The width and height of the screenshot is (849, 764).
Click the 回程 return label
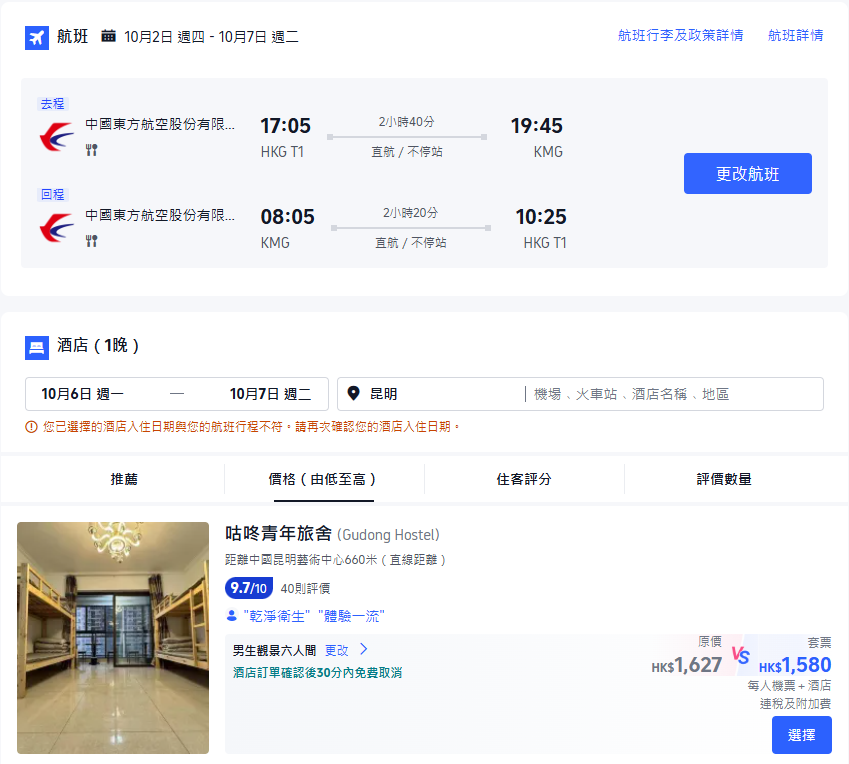click(53, 194)
